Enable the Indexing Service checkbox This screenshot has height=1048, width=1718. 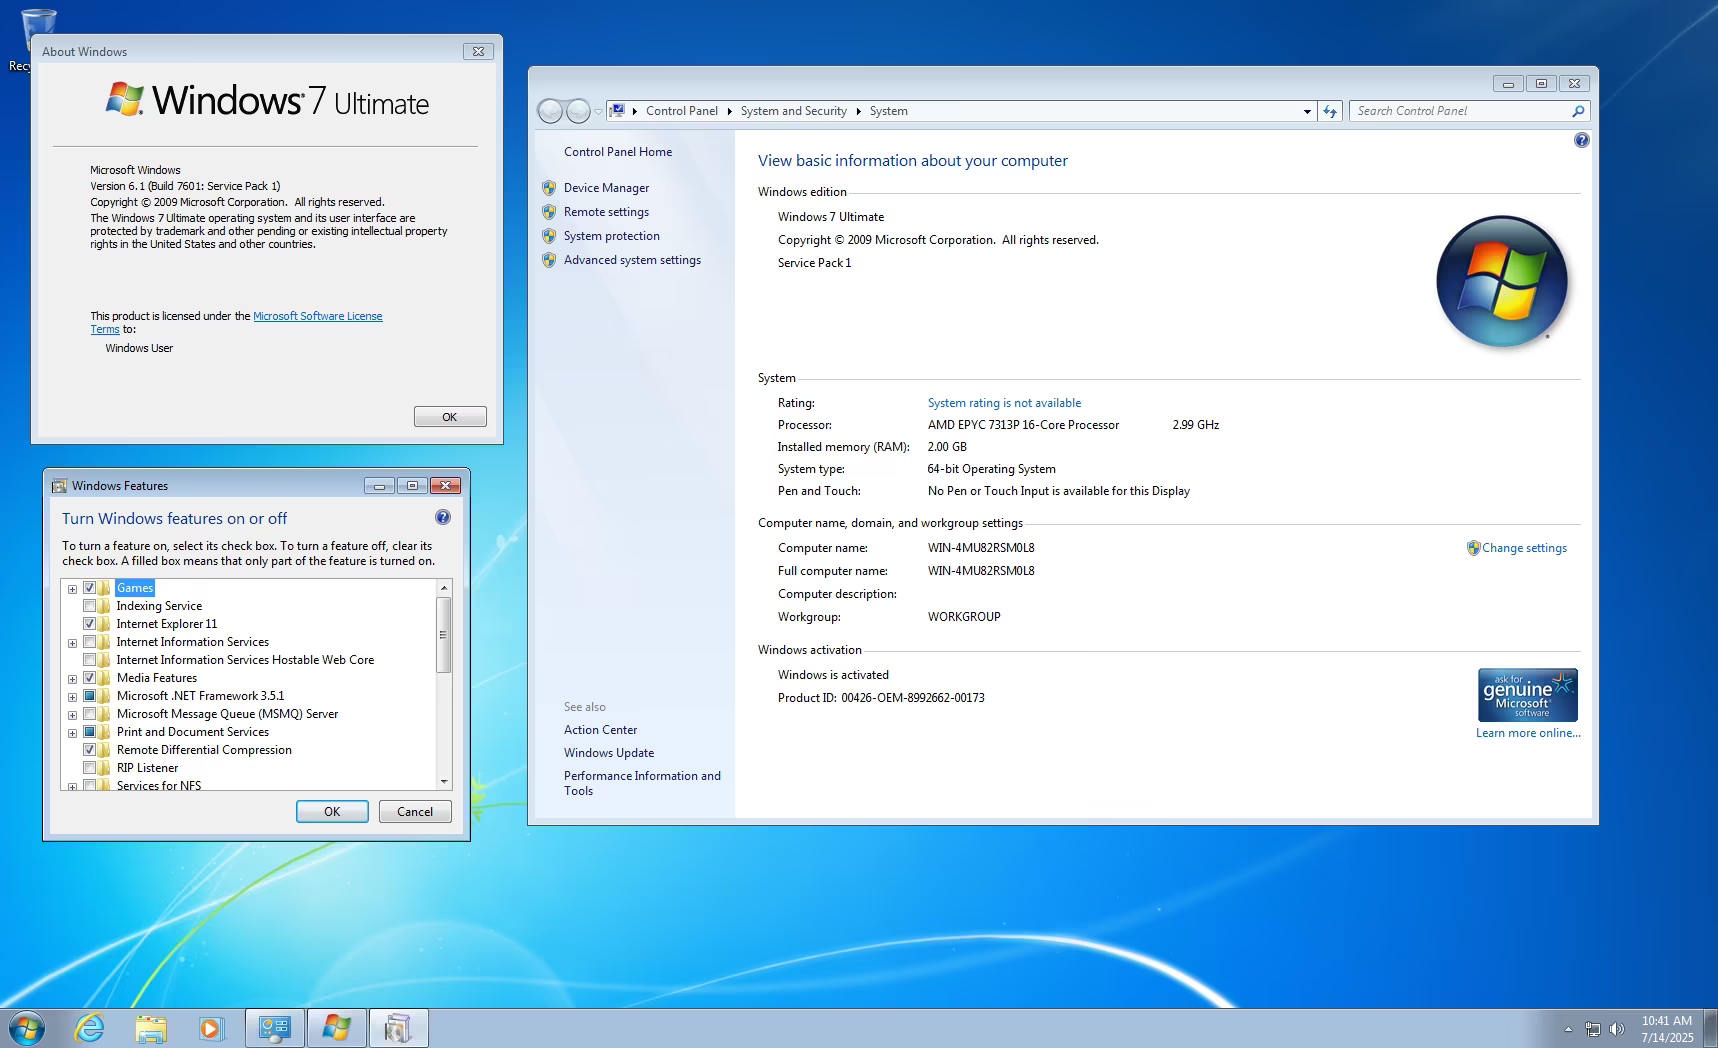tap(89, 606)
